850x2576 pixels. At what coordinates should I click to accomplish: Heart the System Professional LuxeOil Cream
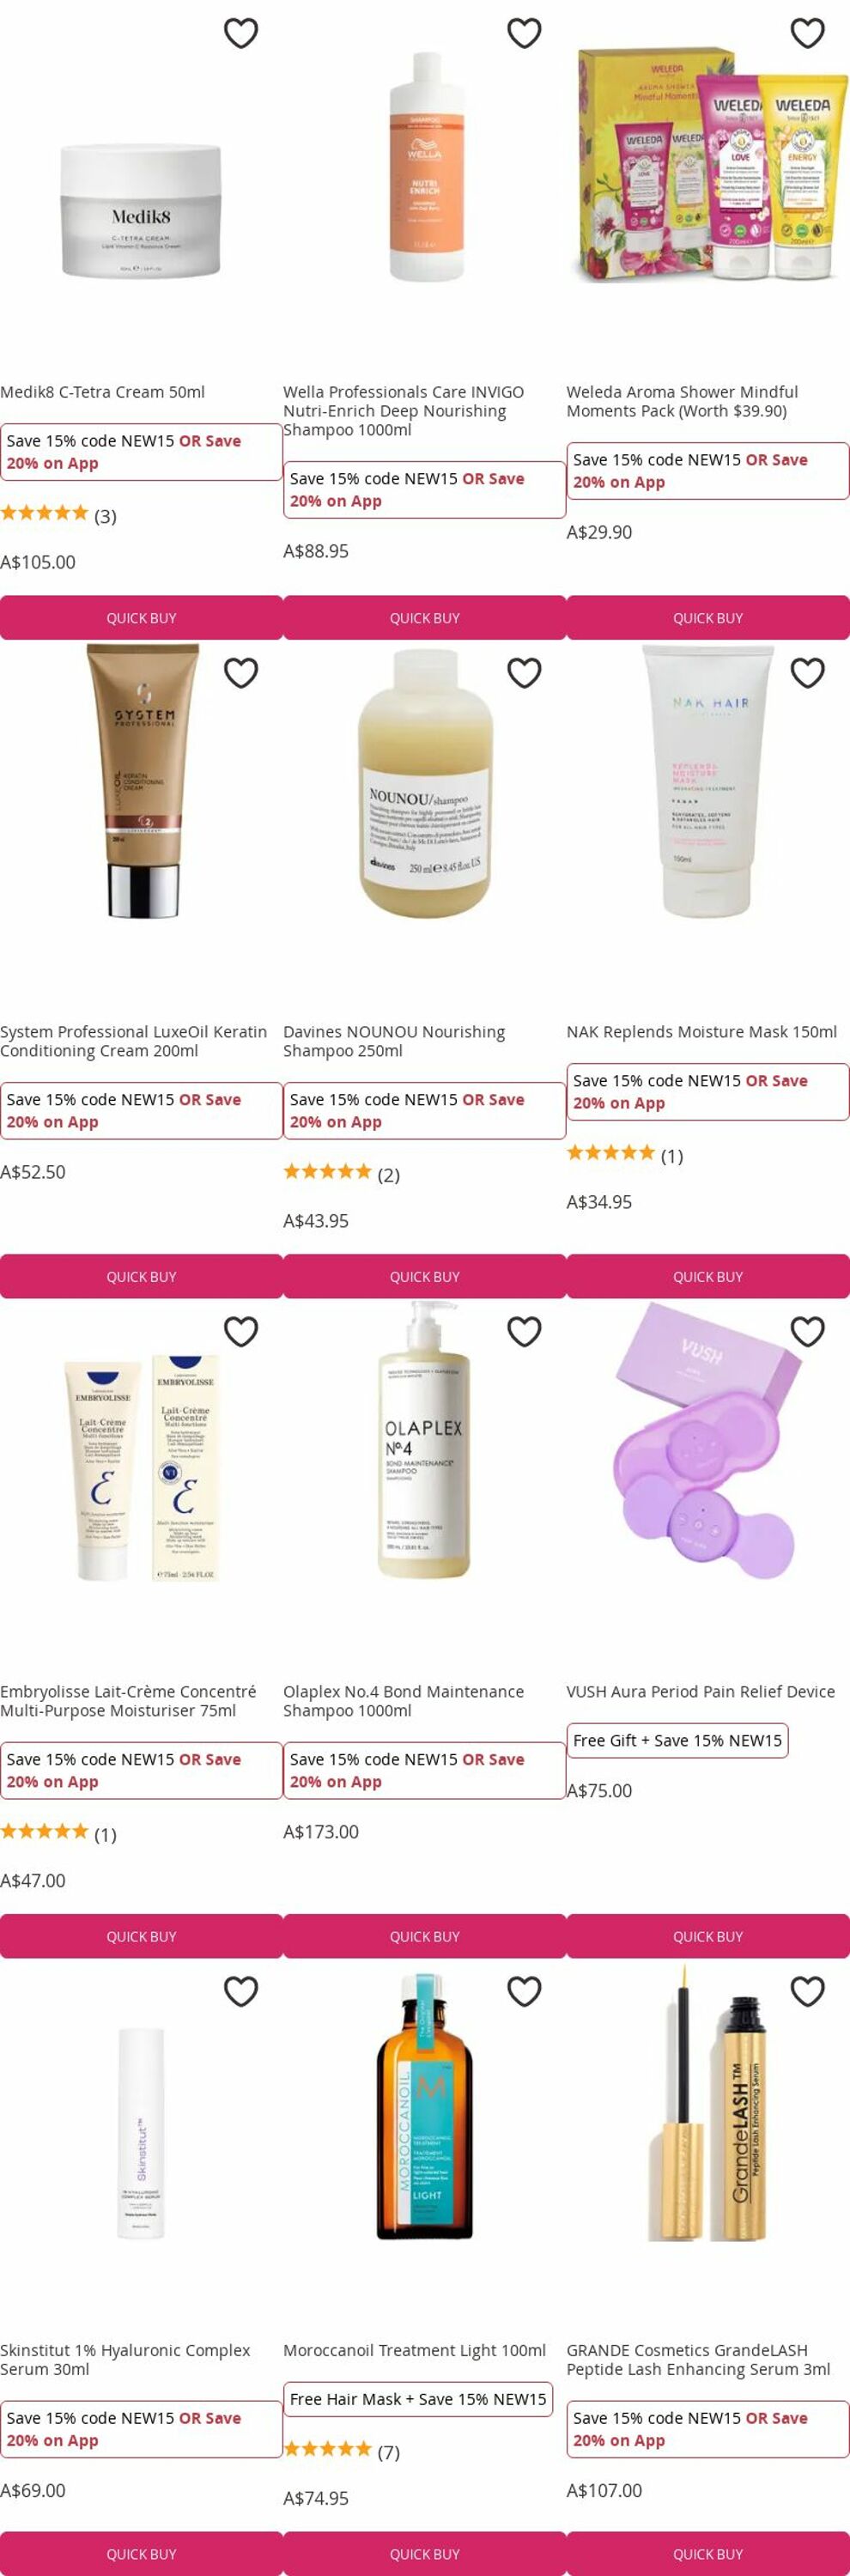click(241, 673)
